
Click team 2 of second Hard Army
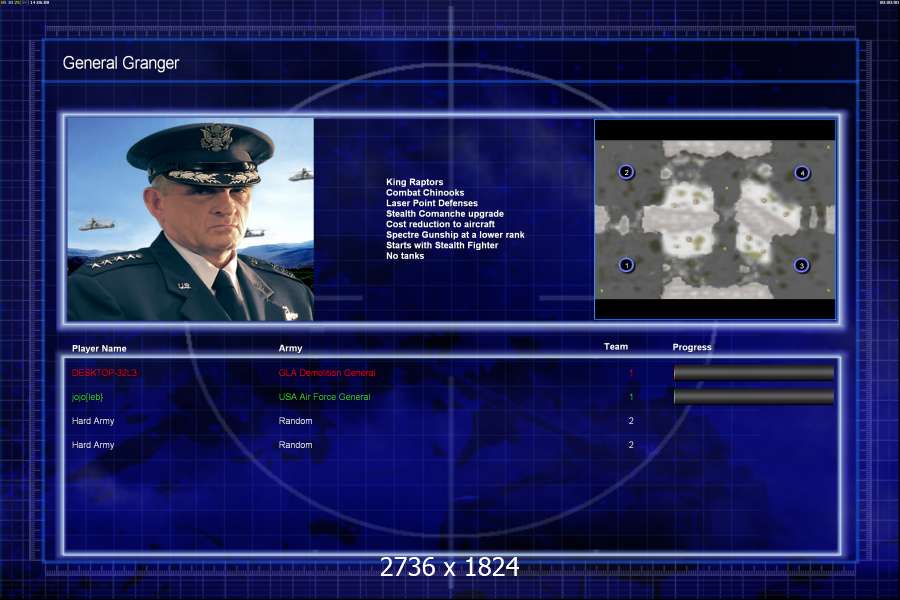click(631, 445)
